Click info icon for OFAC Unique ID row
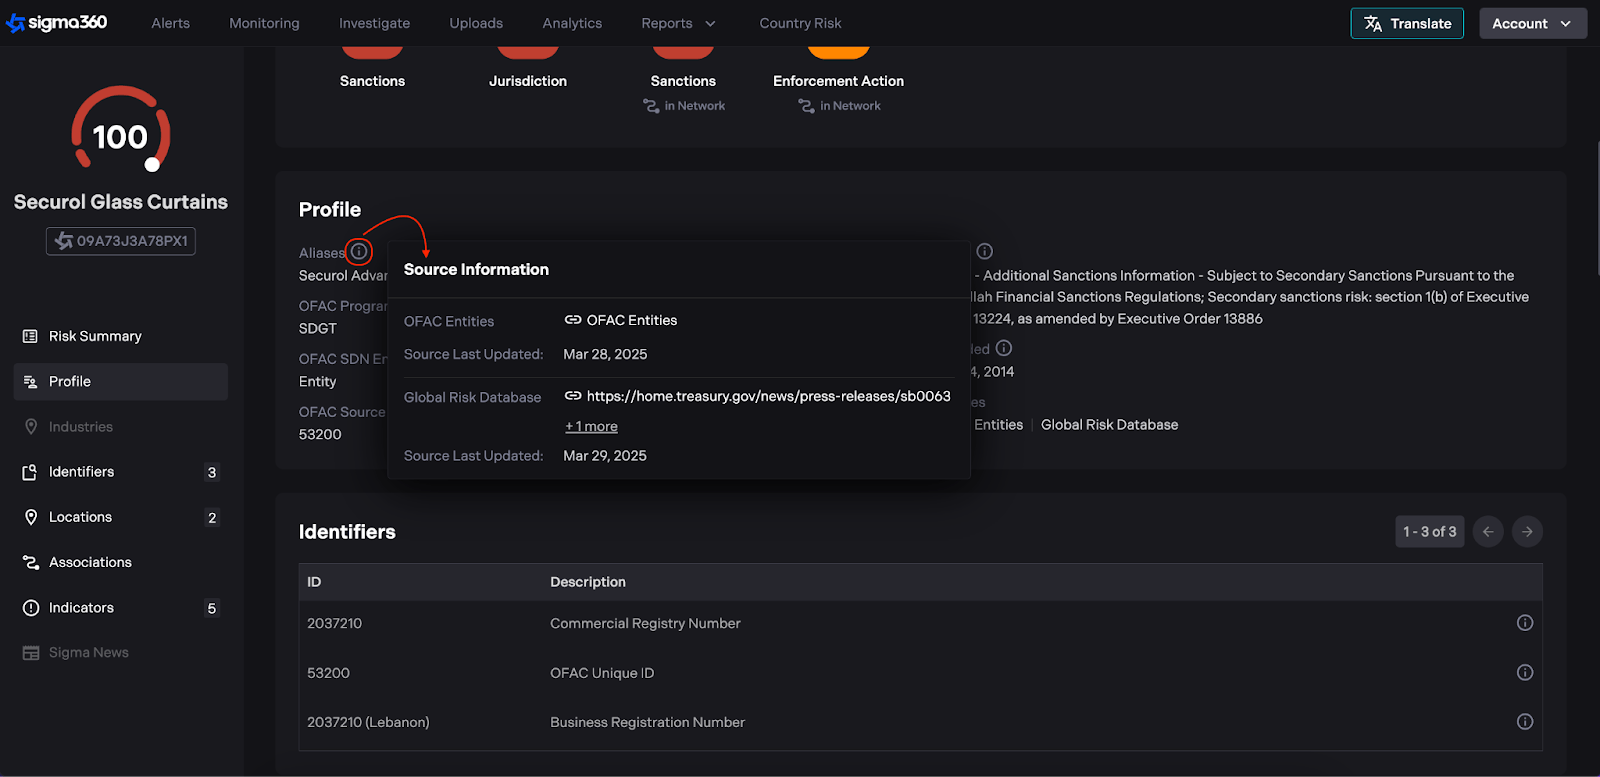This screenshot has width=1600, height=777. point(1524,673)
